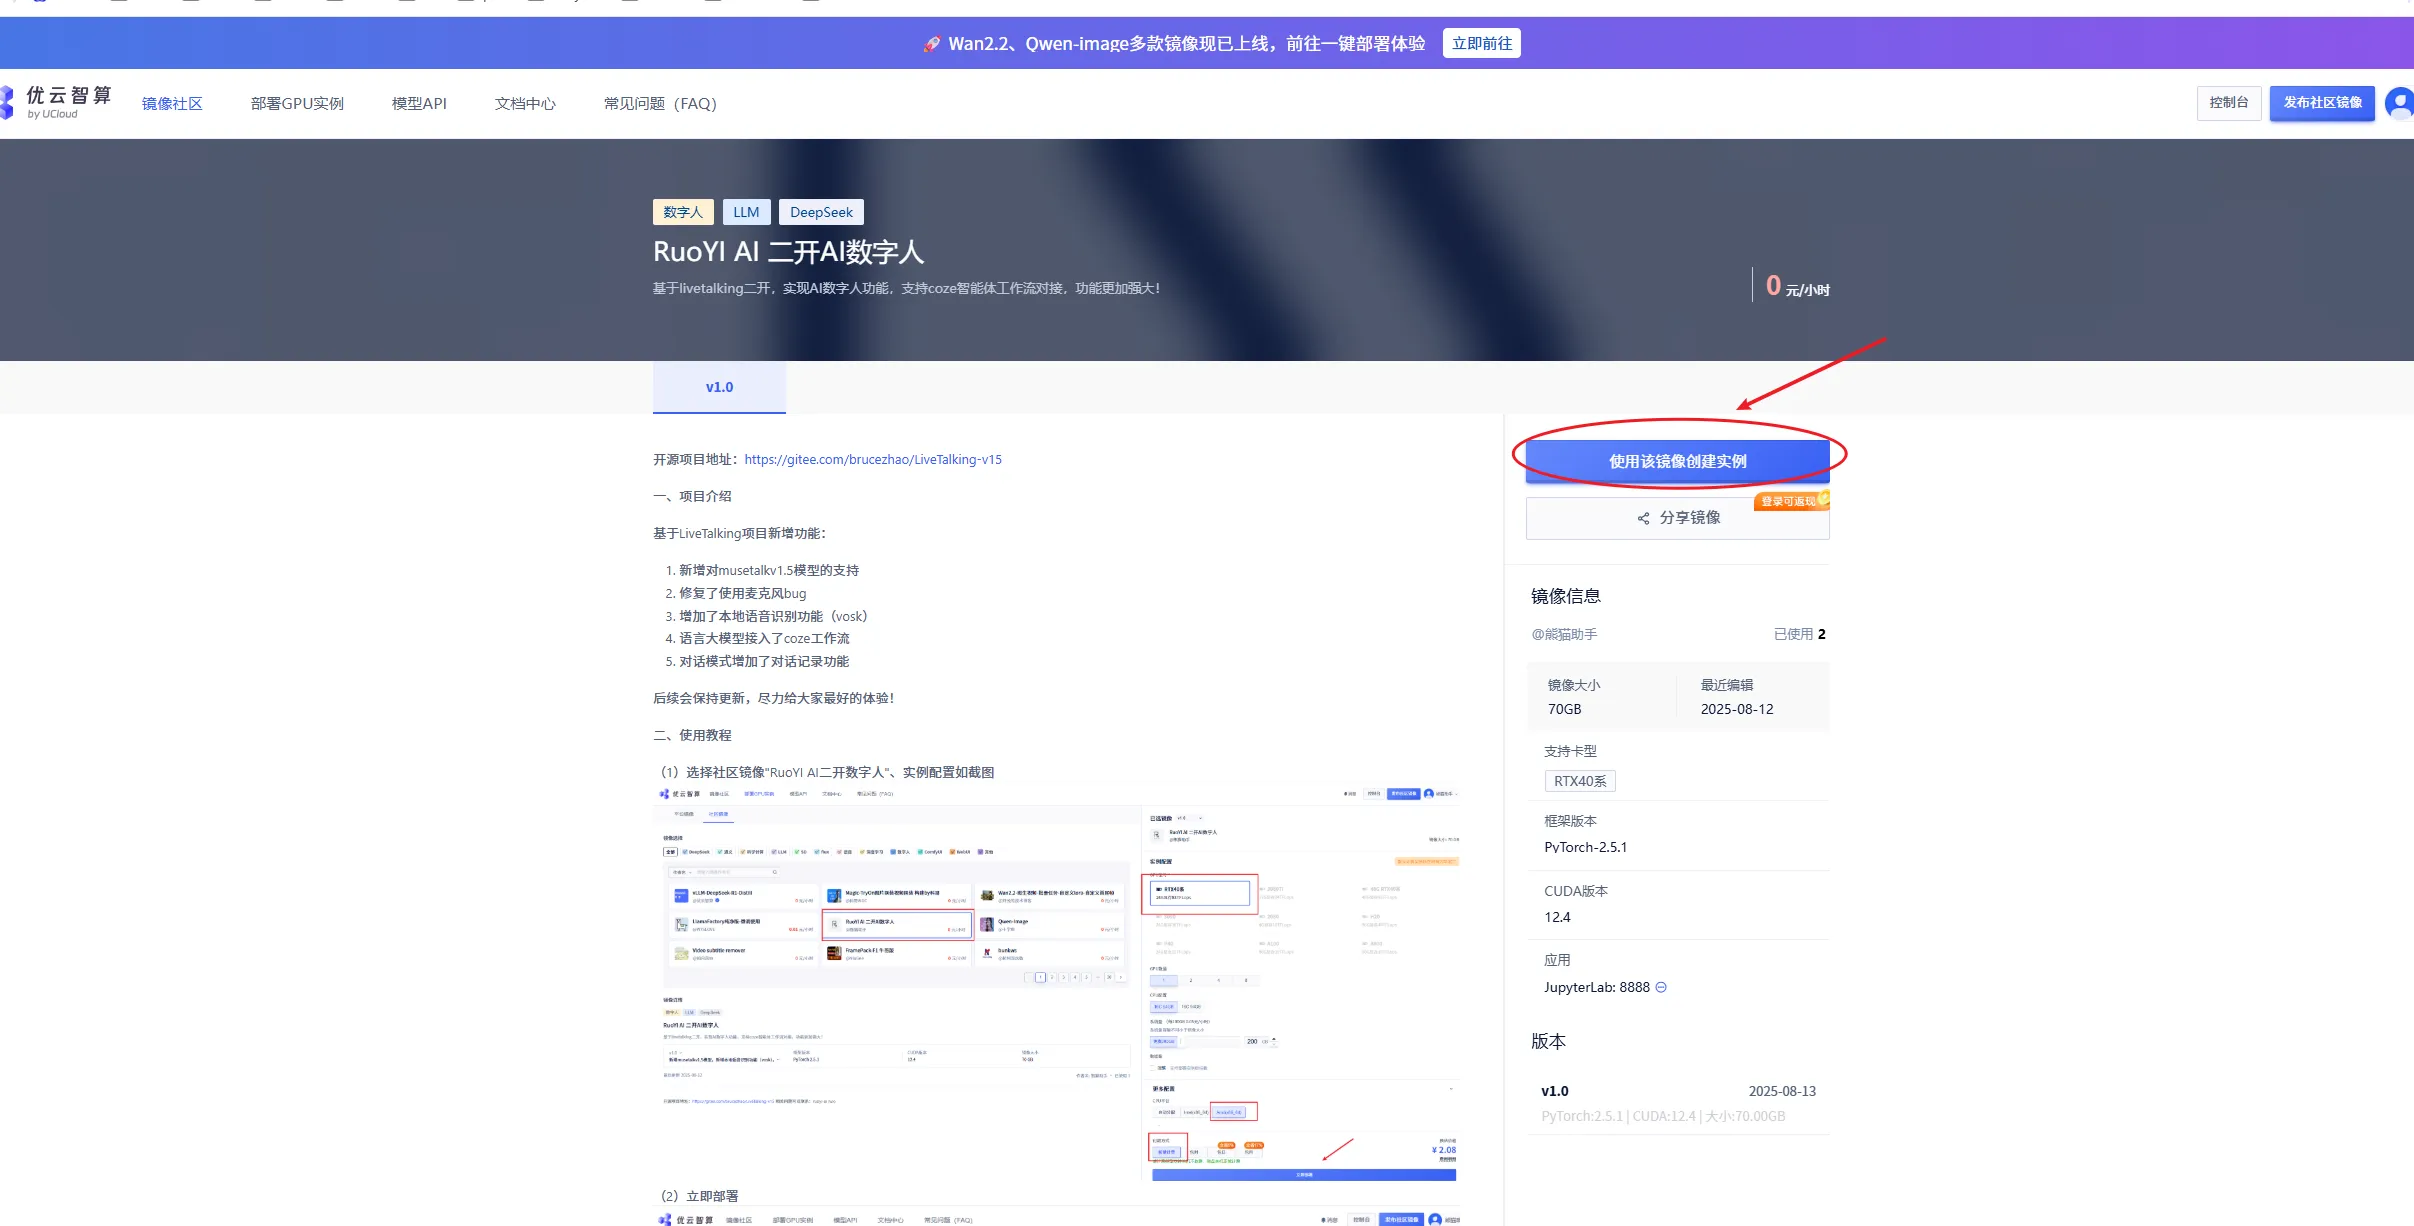Click the 2025-08-13 version date
Viewport: 2414px width, 1226px height.
coord(1782,1091)
